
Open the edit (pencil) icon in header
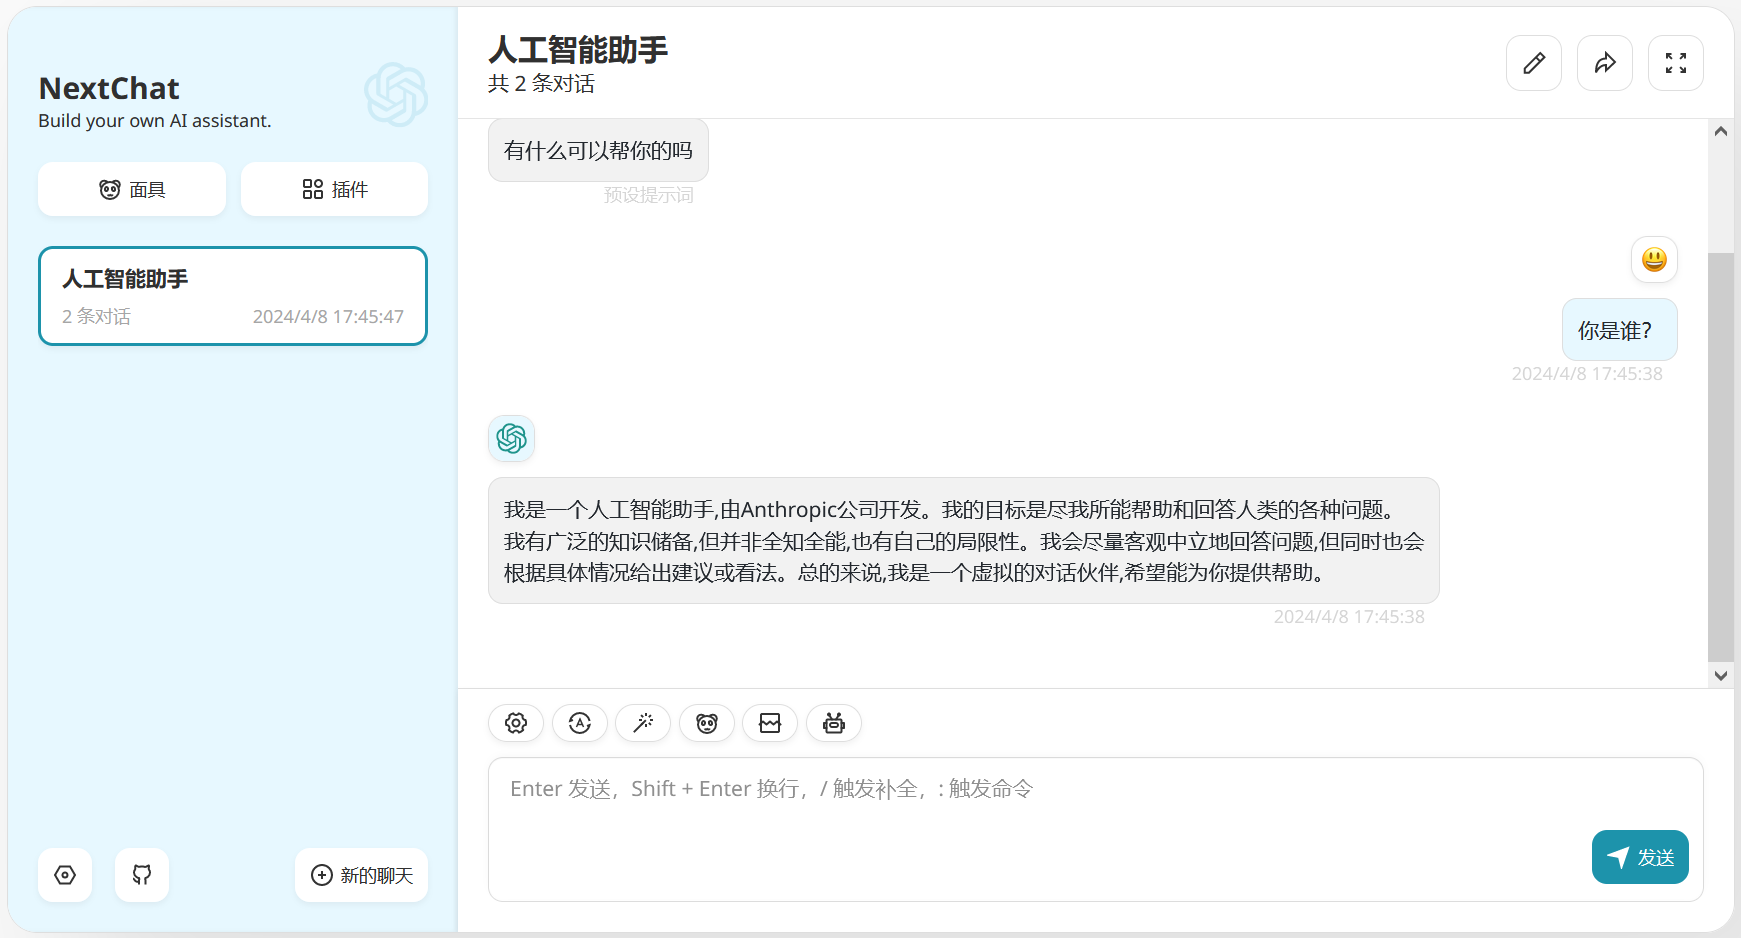click(x=1534, y=63)
